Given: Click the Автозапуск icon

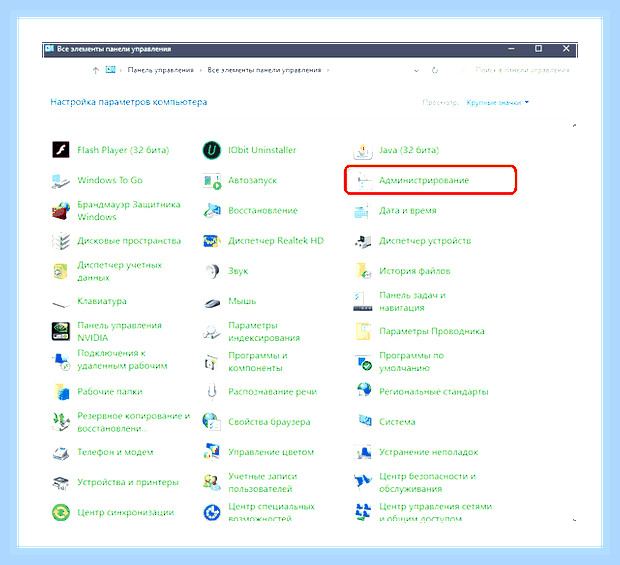Looking at the screenshot, I should point(212,181).
